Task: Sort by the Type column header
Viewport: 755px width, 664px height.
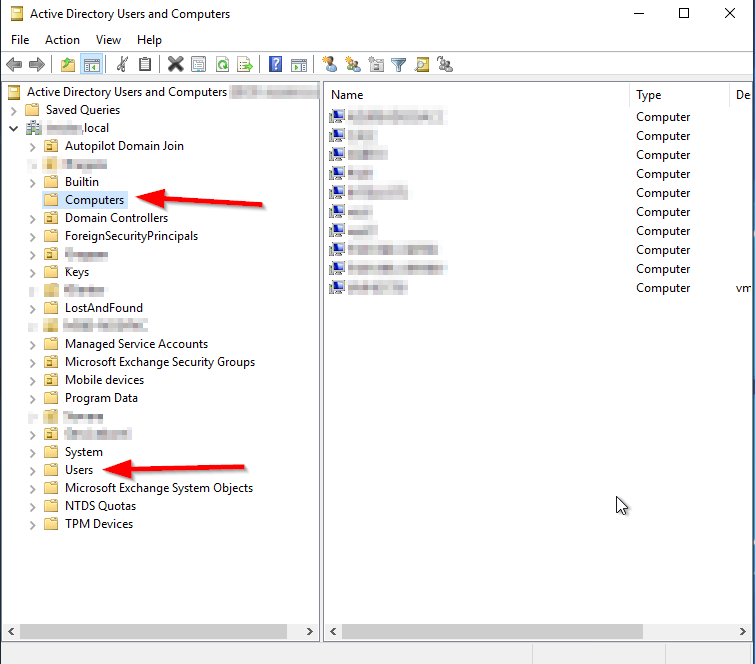Action: (x=679, y=95)
